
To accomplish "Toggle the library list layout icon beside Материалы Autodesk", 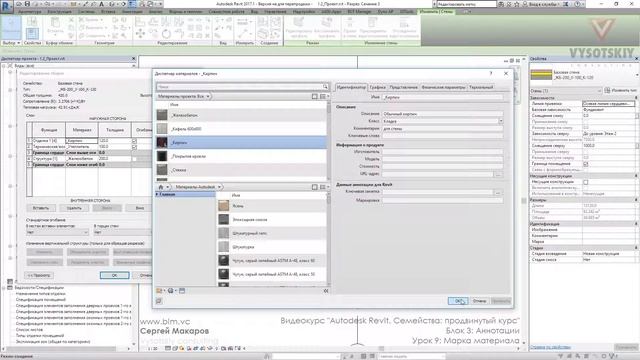I will 315,187.
